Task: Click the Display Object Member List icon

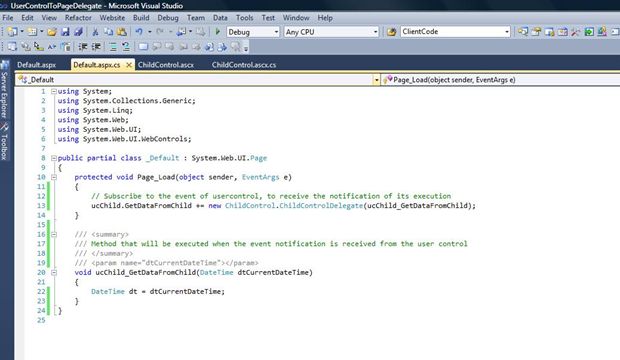Action: click(12, 47)
